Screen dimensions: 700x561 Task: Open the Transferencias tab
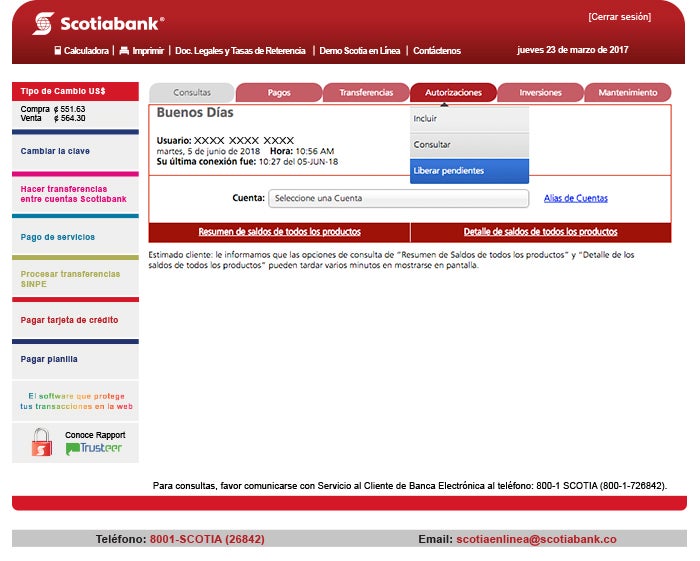pos(366,93)
